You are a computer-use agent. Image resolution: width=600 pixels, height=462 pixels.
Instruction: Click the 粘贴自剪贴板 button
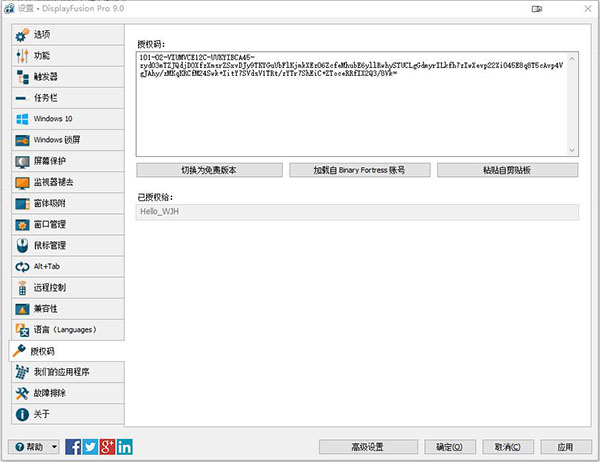(507, 170)
